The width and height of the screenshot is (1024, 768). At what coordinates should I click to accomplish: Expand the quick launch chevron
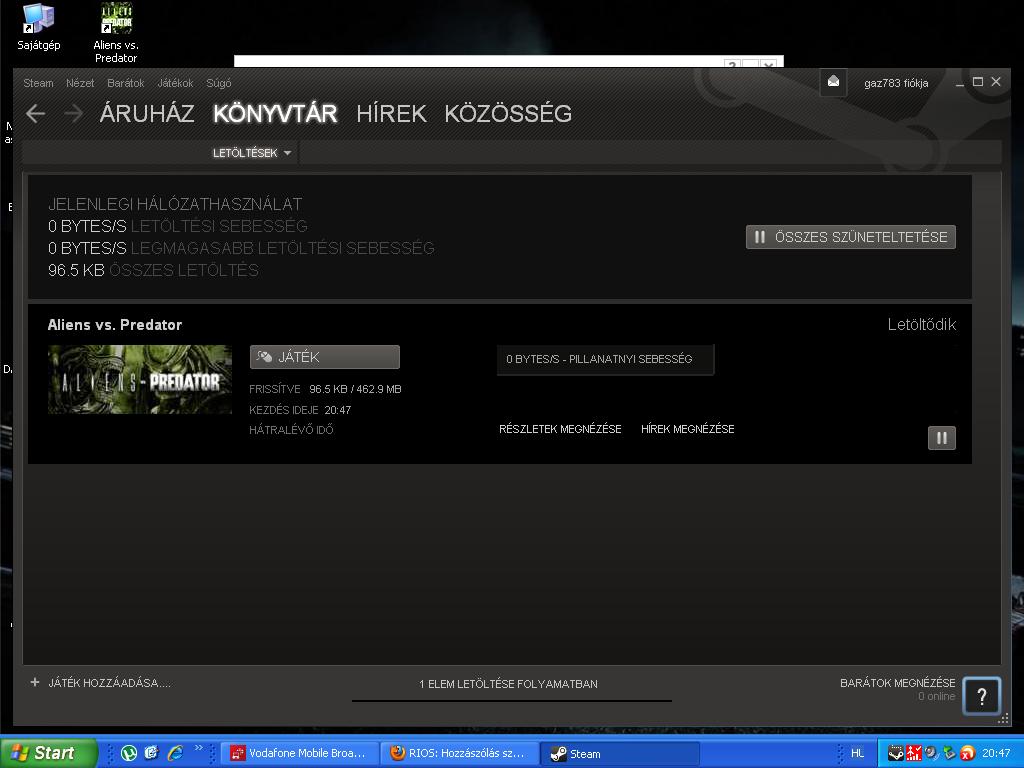click(x=199, y=748)
